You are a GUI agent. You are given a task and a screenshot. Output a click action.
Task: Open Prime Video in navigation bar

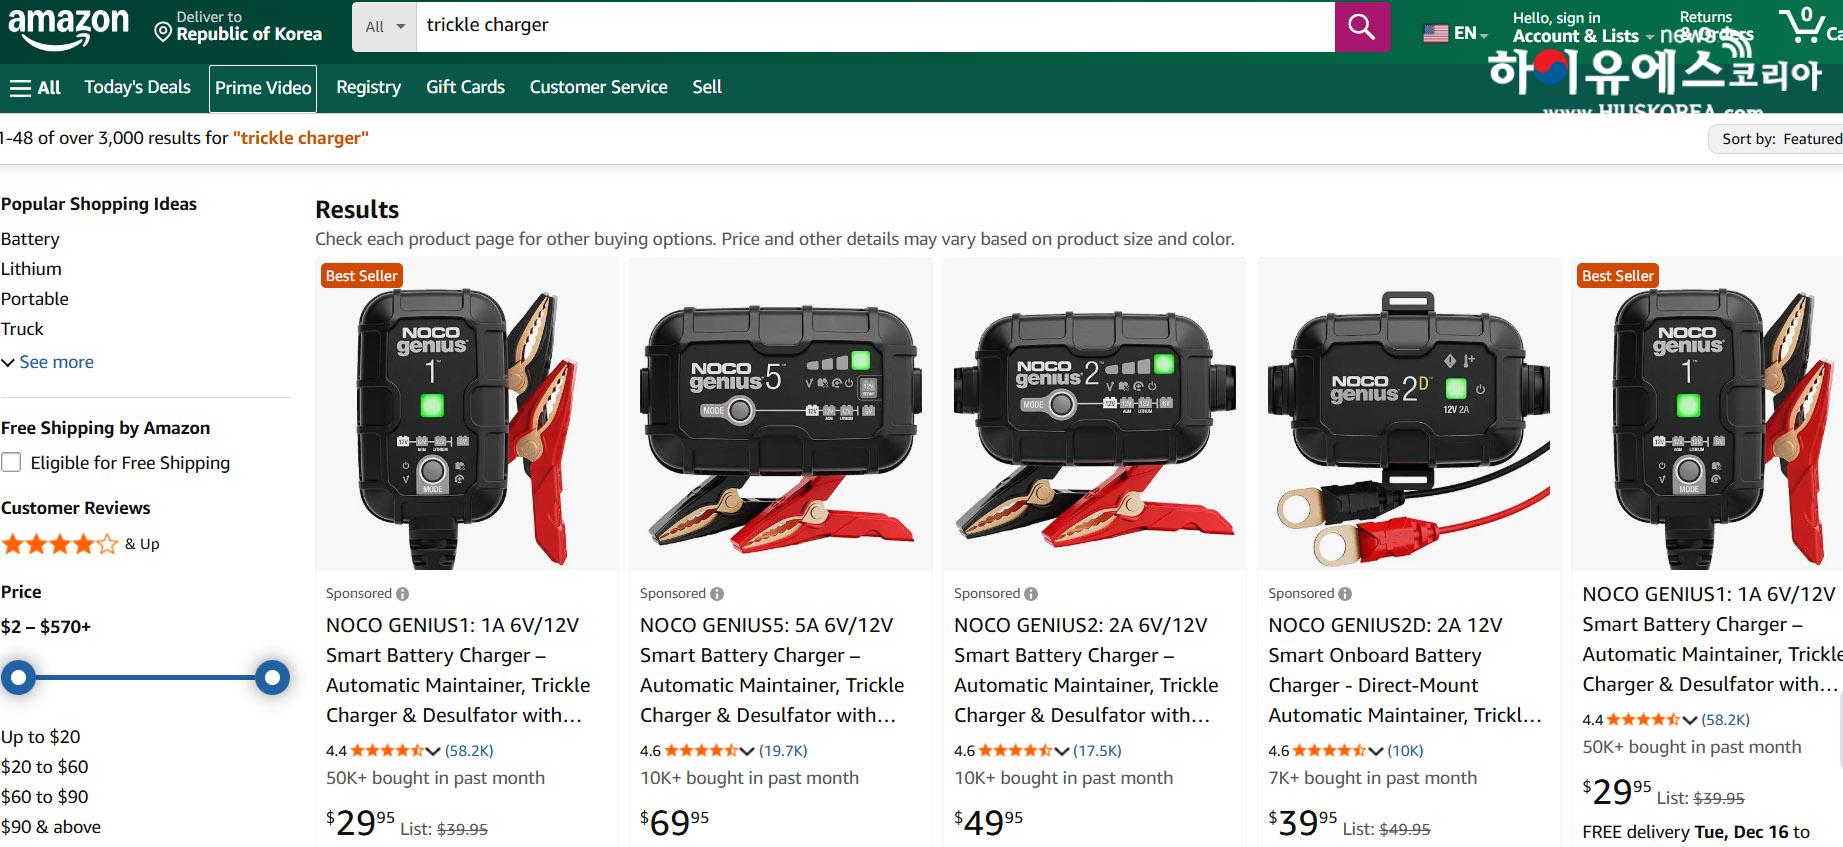pos(263,88)
